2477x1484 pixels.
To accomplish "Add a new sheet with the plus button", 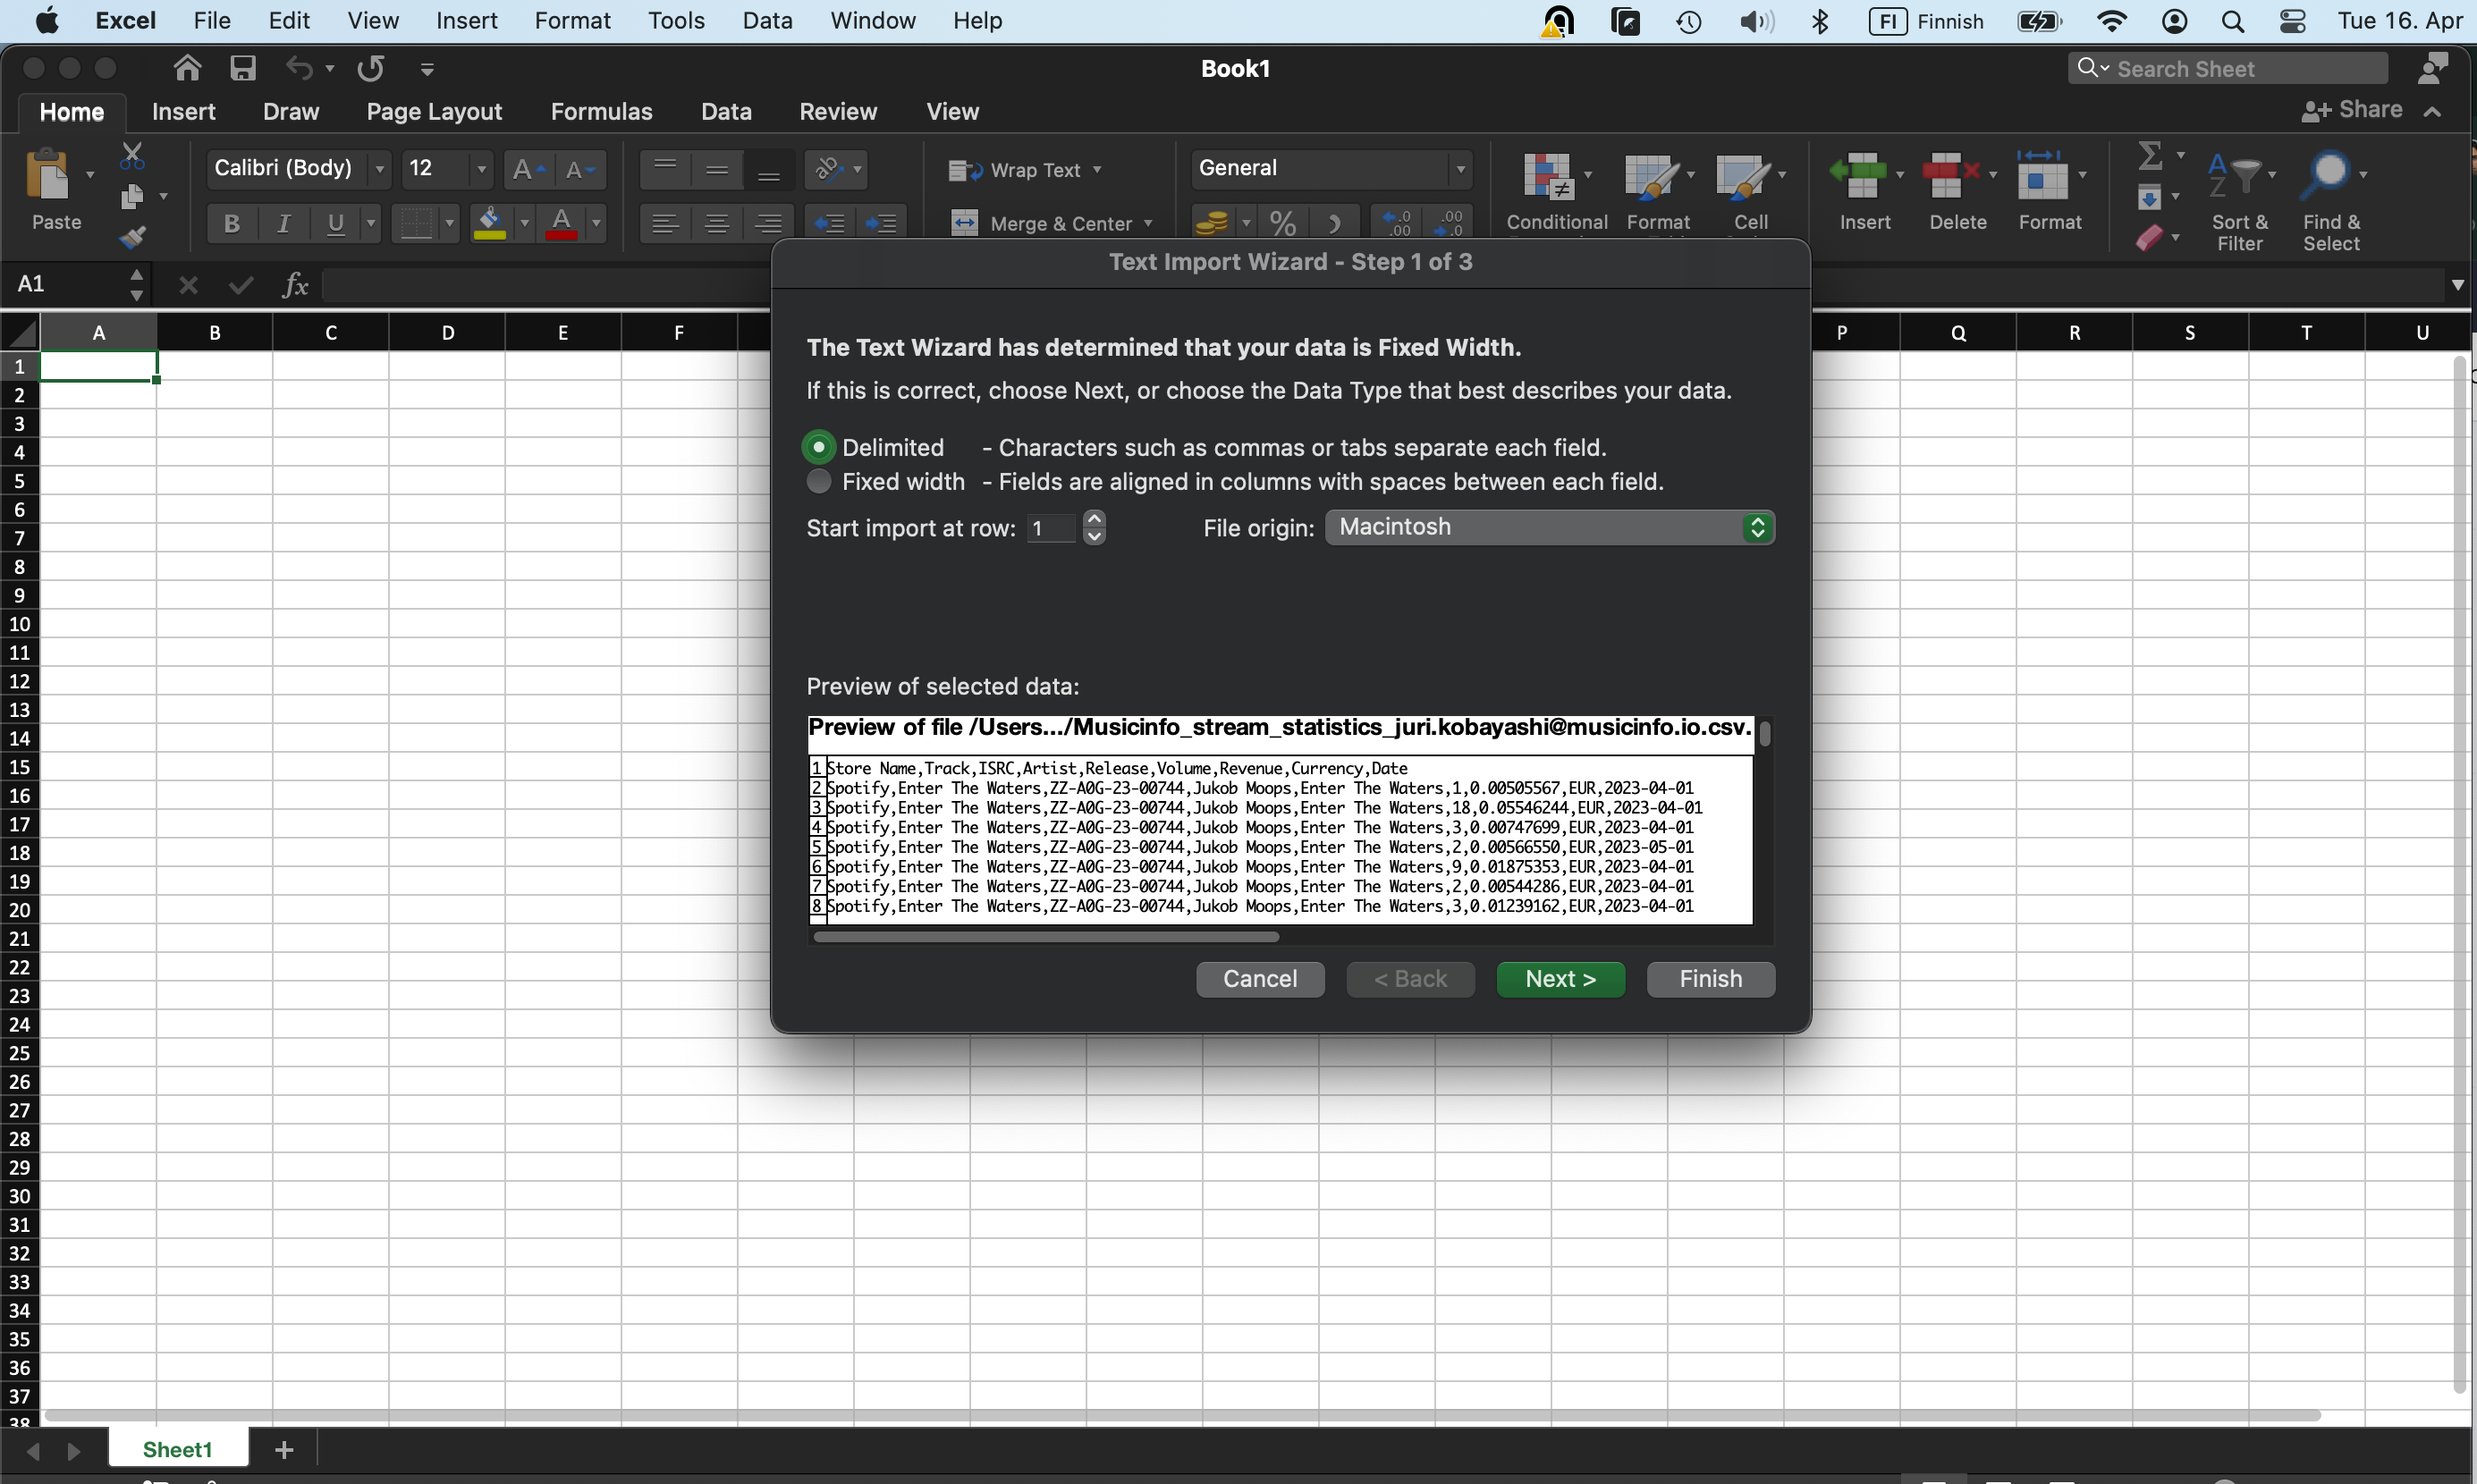I will pos(284,1450).
